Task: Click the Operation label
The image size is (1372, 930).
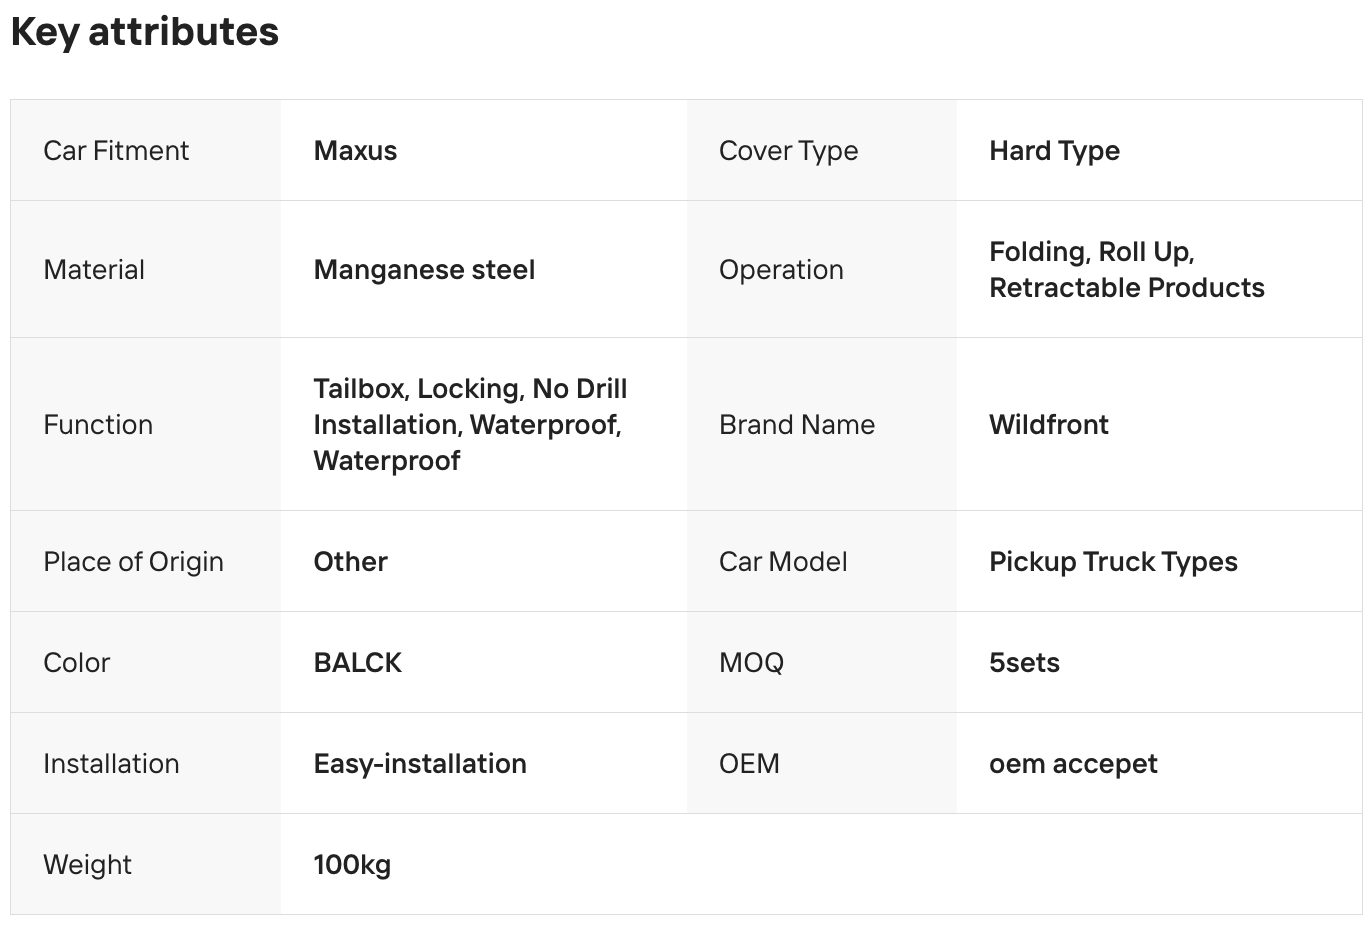Action: 781,270
